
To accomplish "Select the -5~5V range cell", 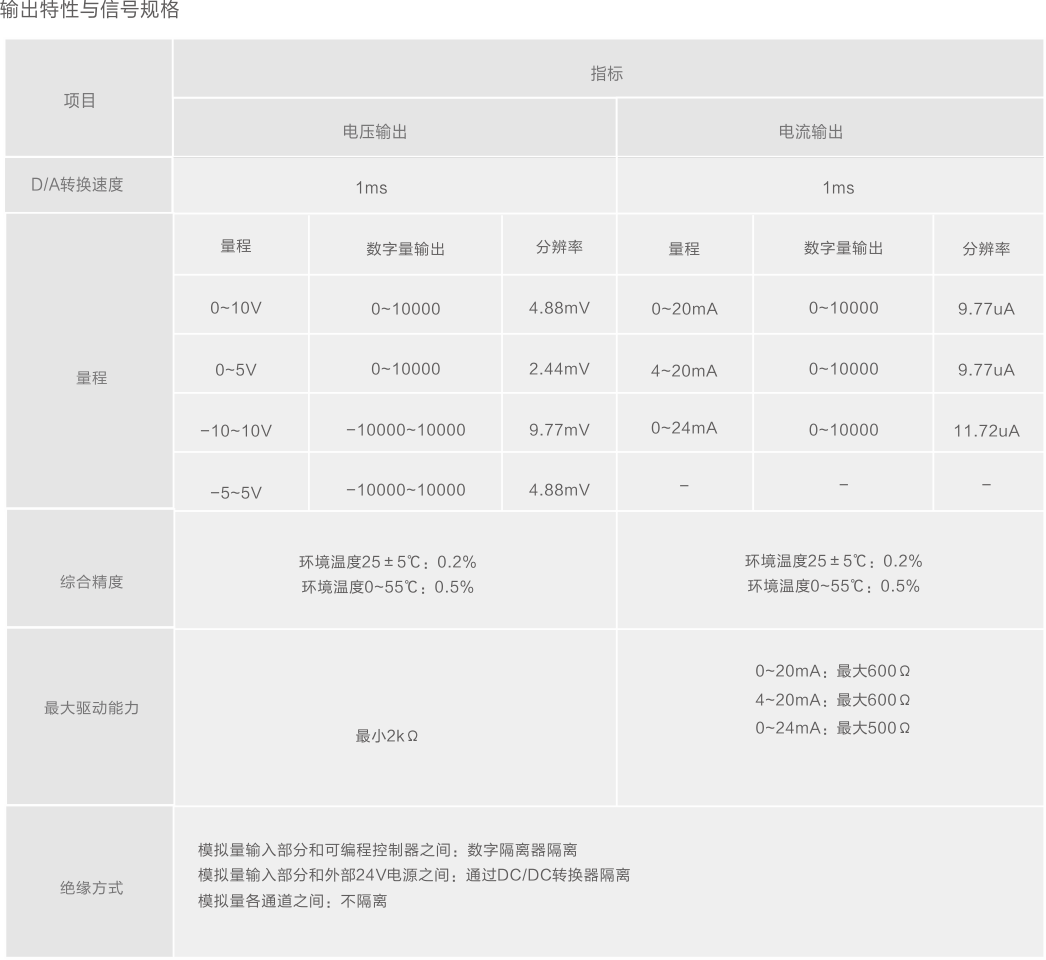I will coord(236,492).
